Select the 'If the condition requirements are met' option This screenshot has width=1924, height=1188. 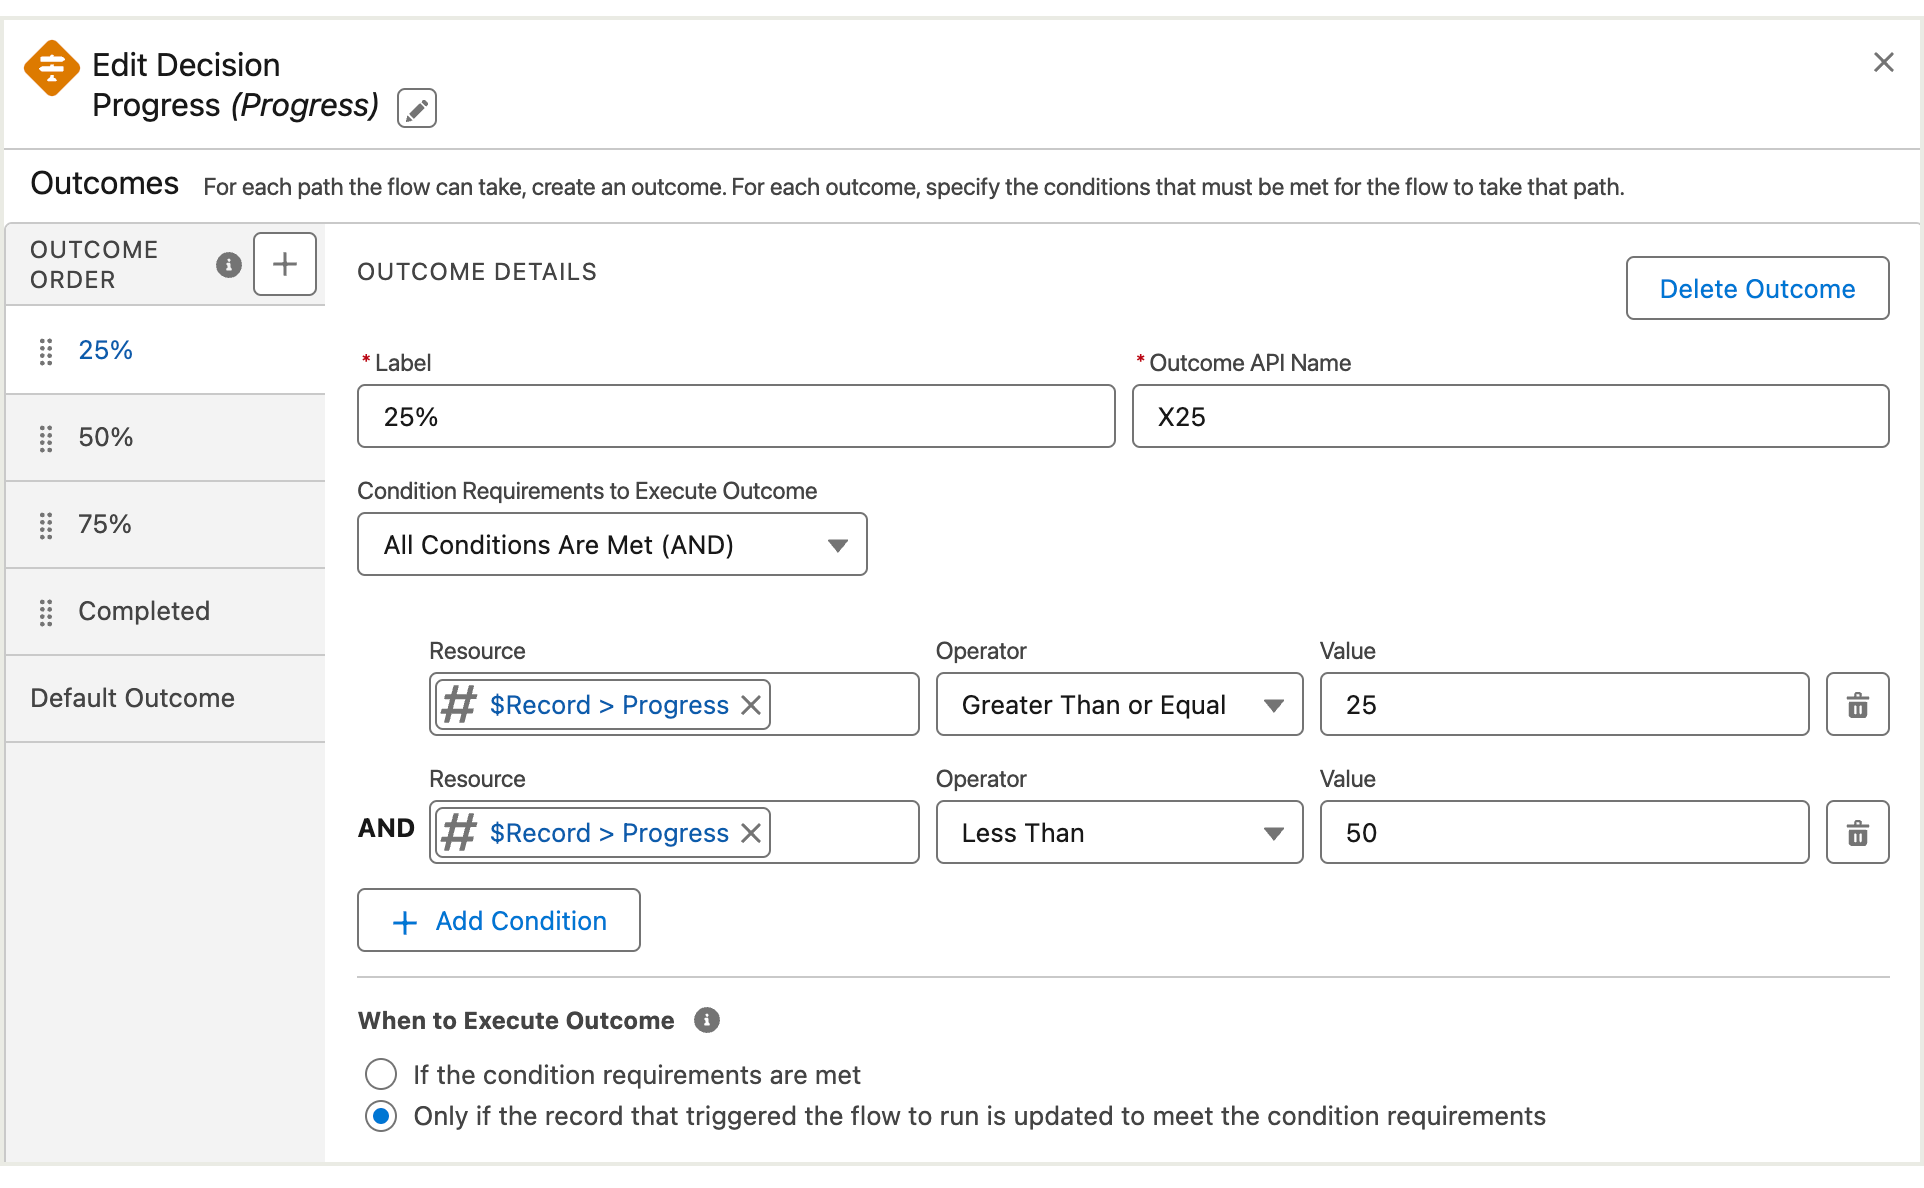click(381, 1074)
